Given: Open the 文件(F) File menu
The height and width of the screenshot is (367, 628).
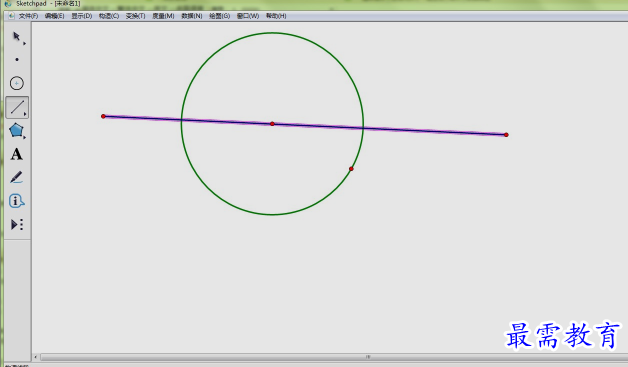Looking at the screenshot, I should 28,16.
